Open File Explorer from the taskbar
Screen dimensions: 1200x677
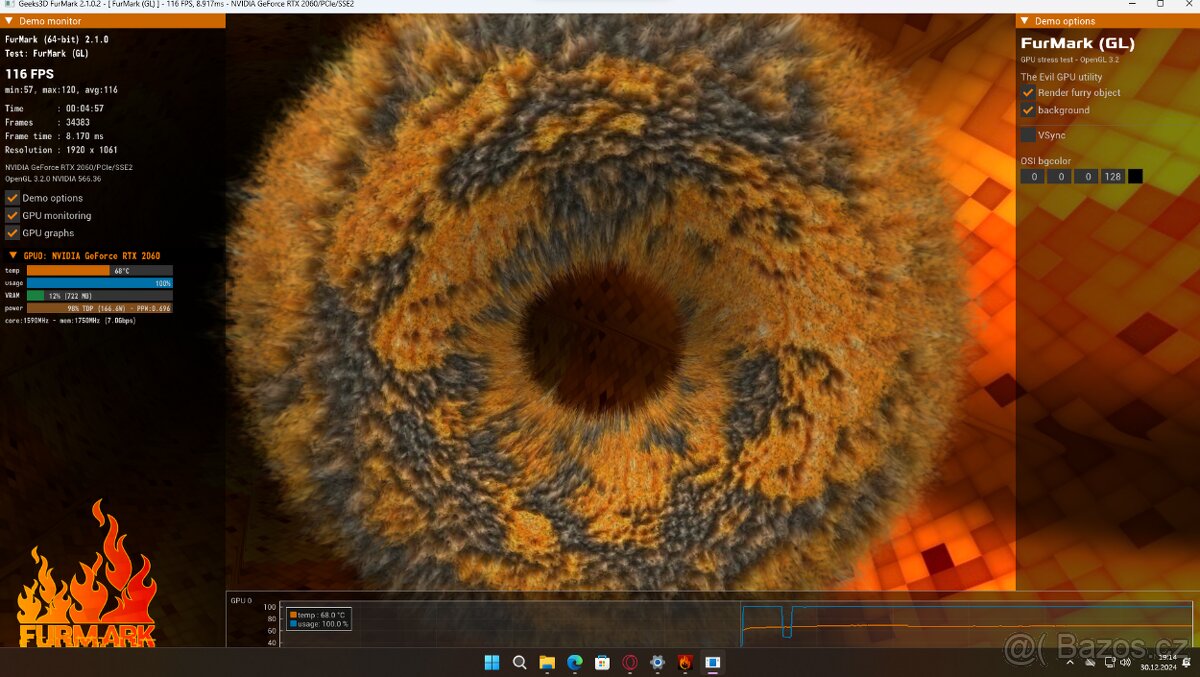point(547,662)
